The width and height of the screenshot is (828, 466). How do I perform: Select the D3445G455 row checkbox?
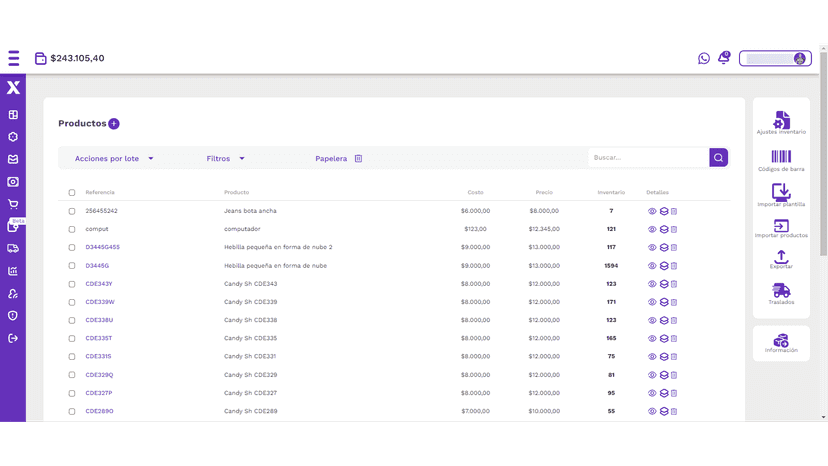72,247
